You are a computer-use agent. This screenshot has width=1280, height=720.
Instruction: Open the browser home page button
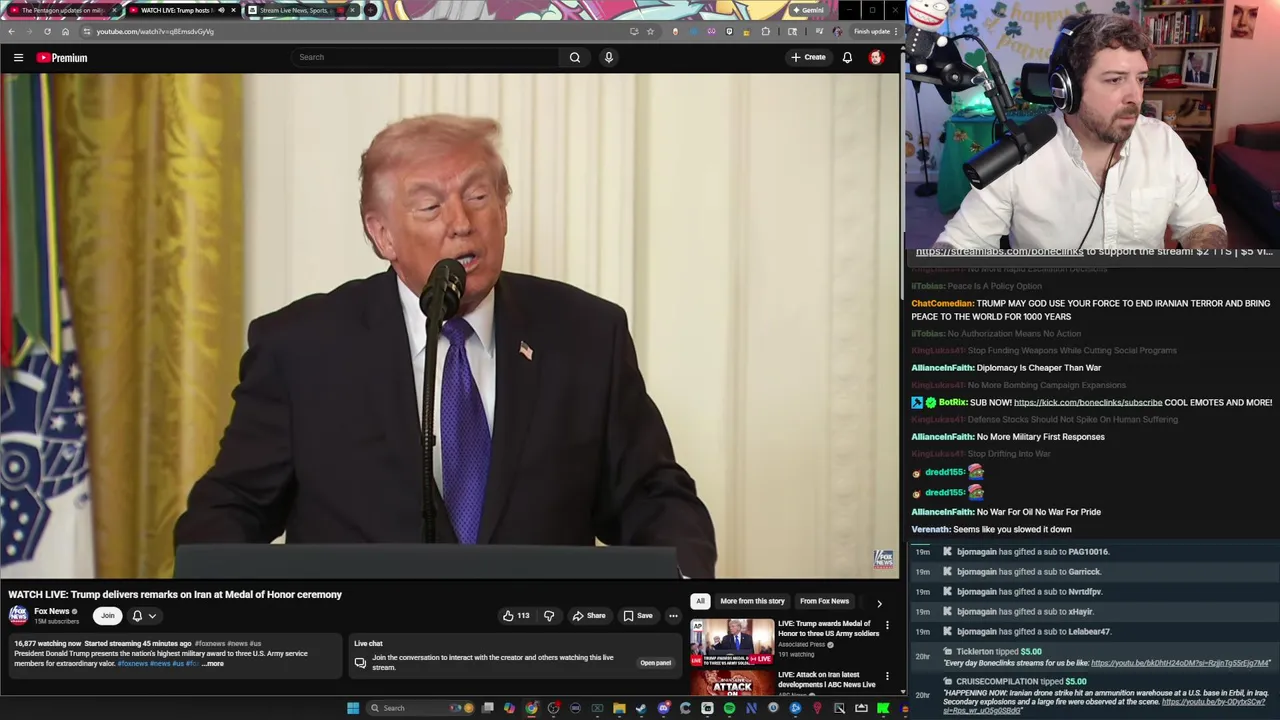tap(65, 31)
